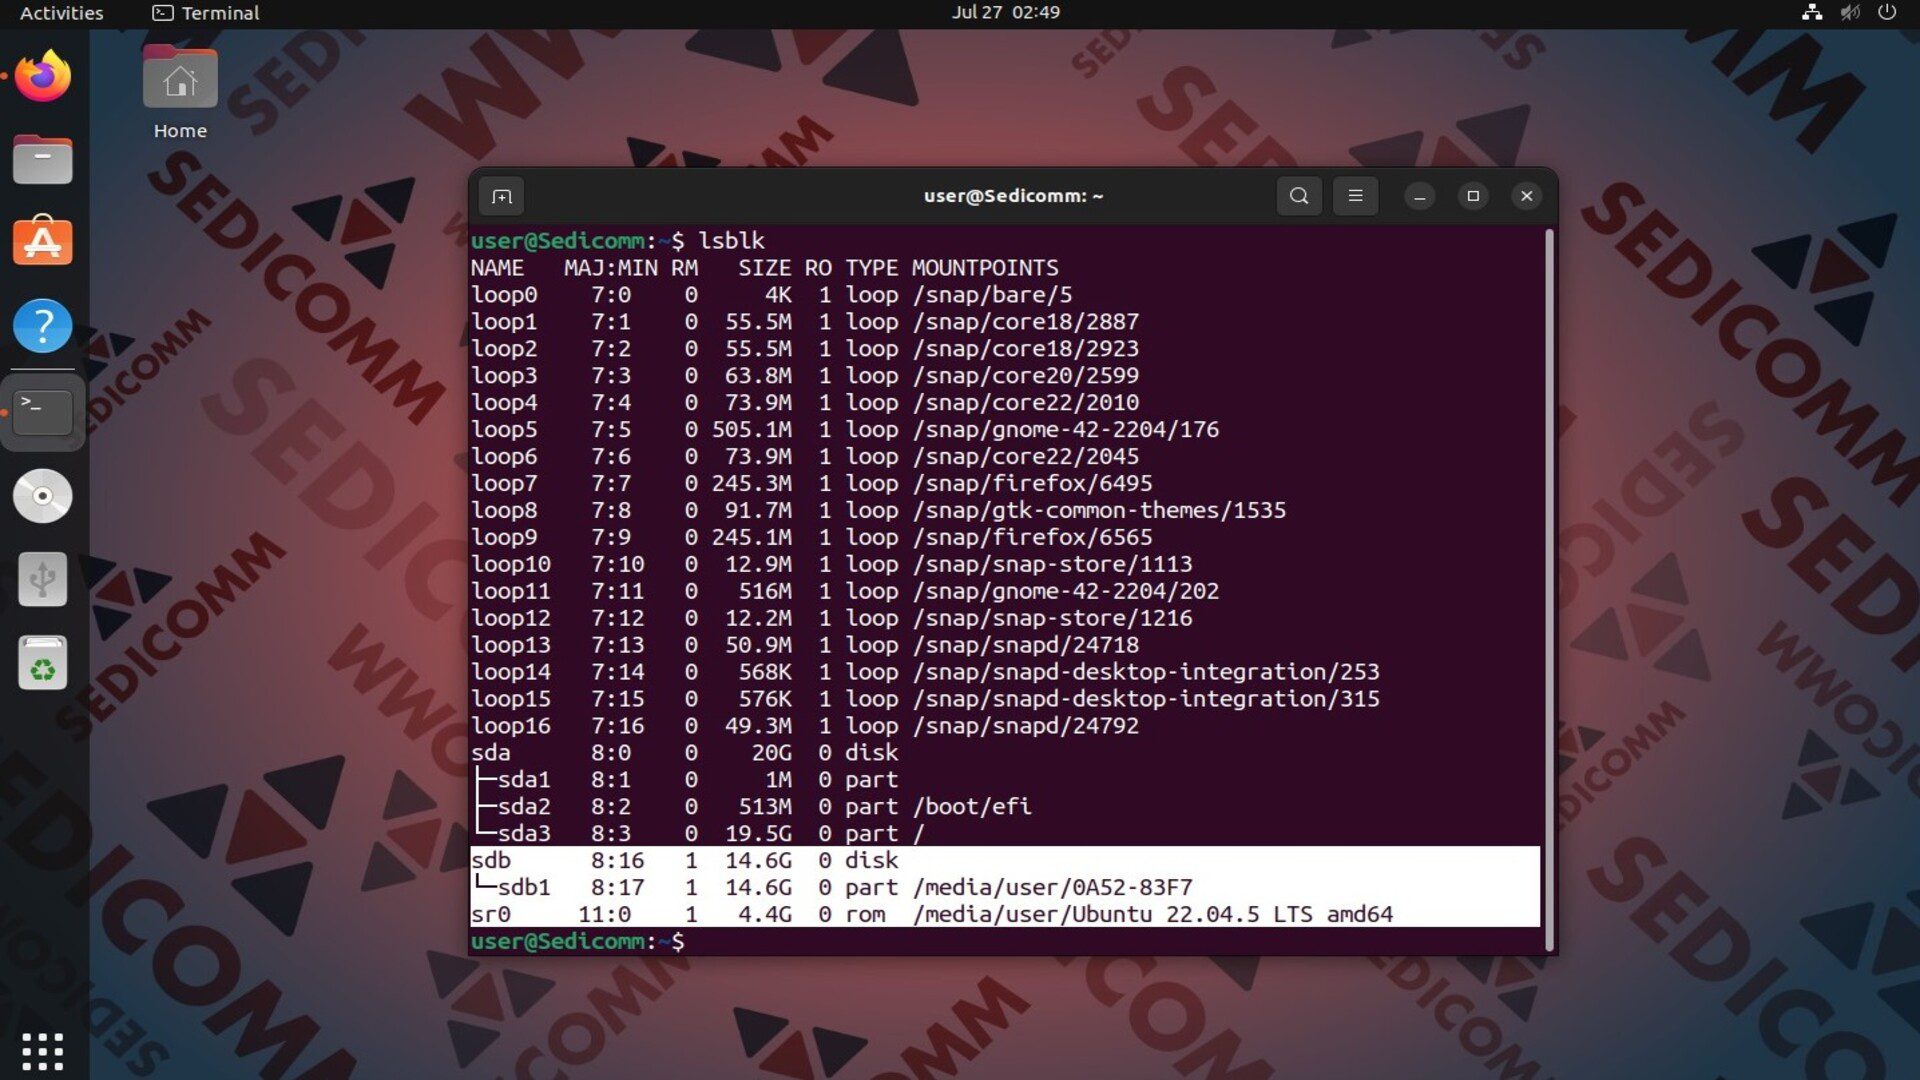Click the /boot/efi mountpoint
This screenshot has width=1920, height=1080.
point(971,807)
